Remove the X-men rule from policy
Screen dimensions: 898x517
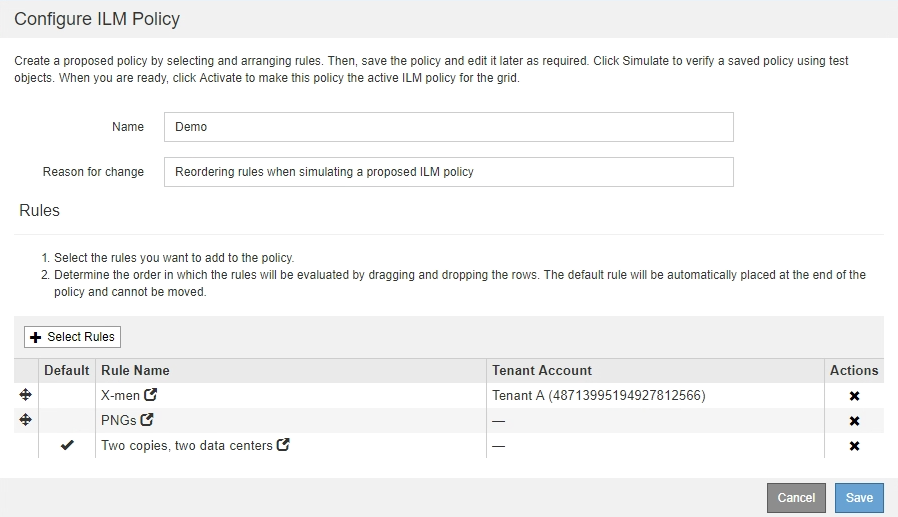pyautogui.click(x=854, y=396)
